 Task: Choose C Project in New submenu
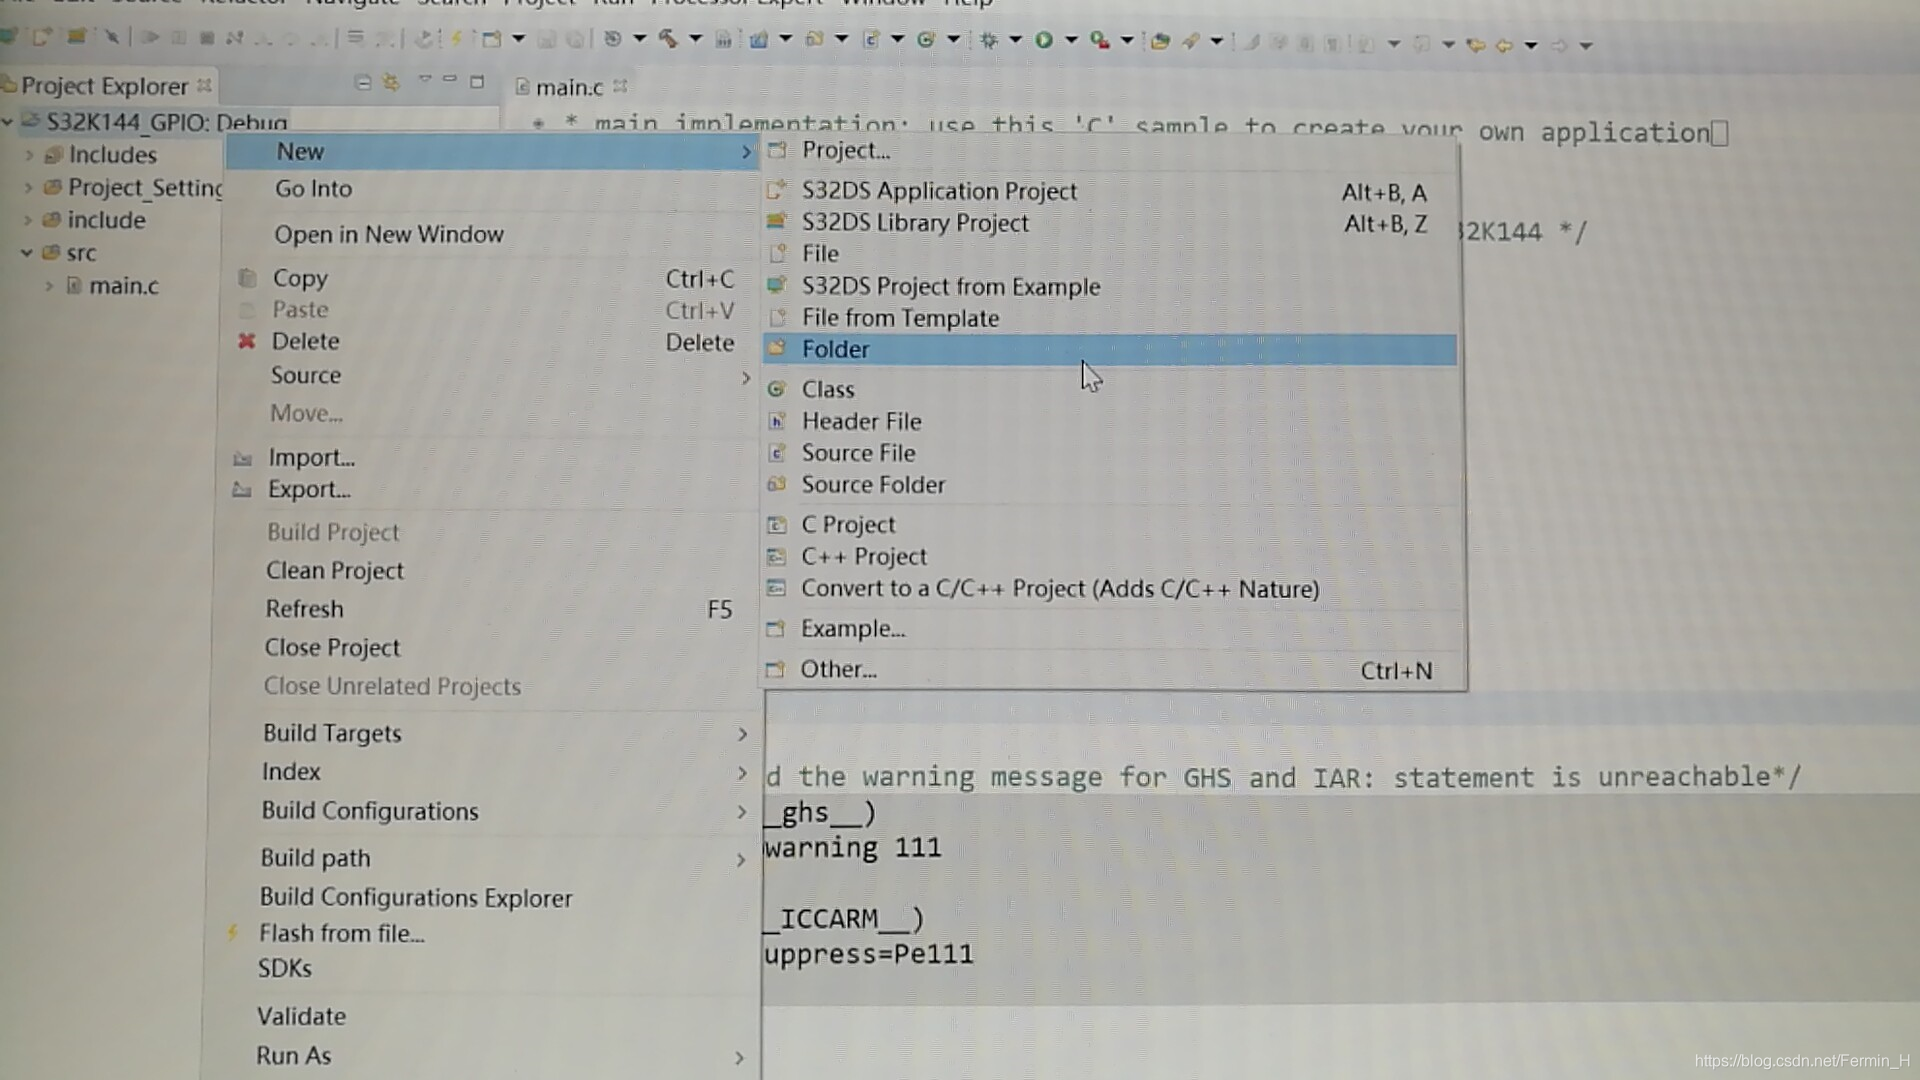point(1109,524)
